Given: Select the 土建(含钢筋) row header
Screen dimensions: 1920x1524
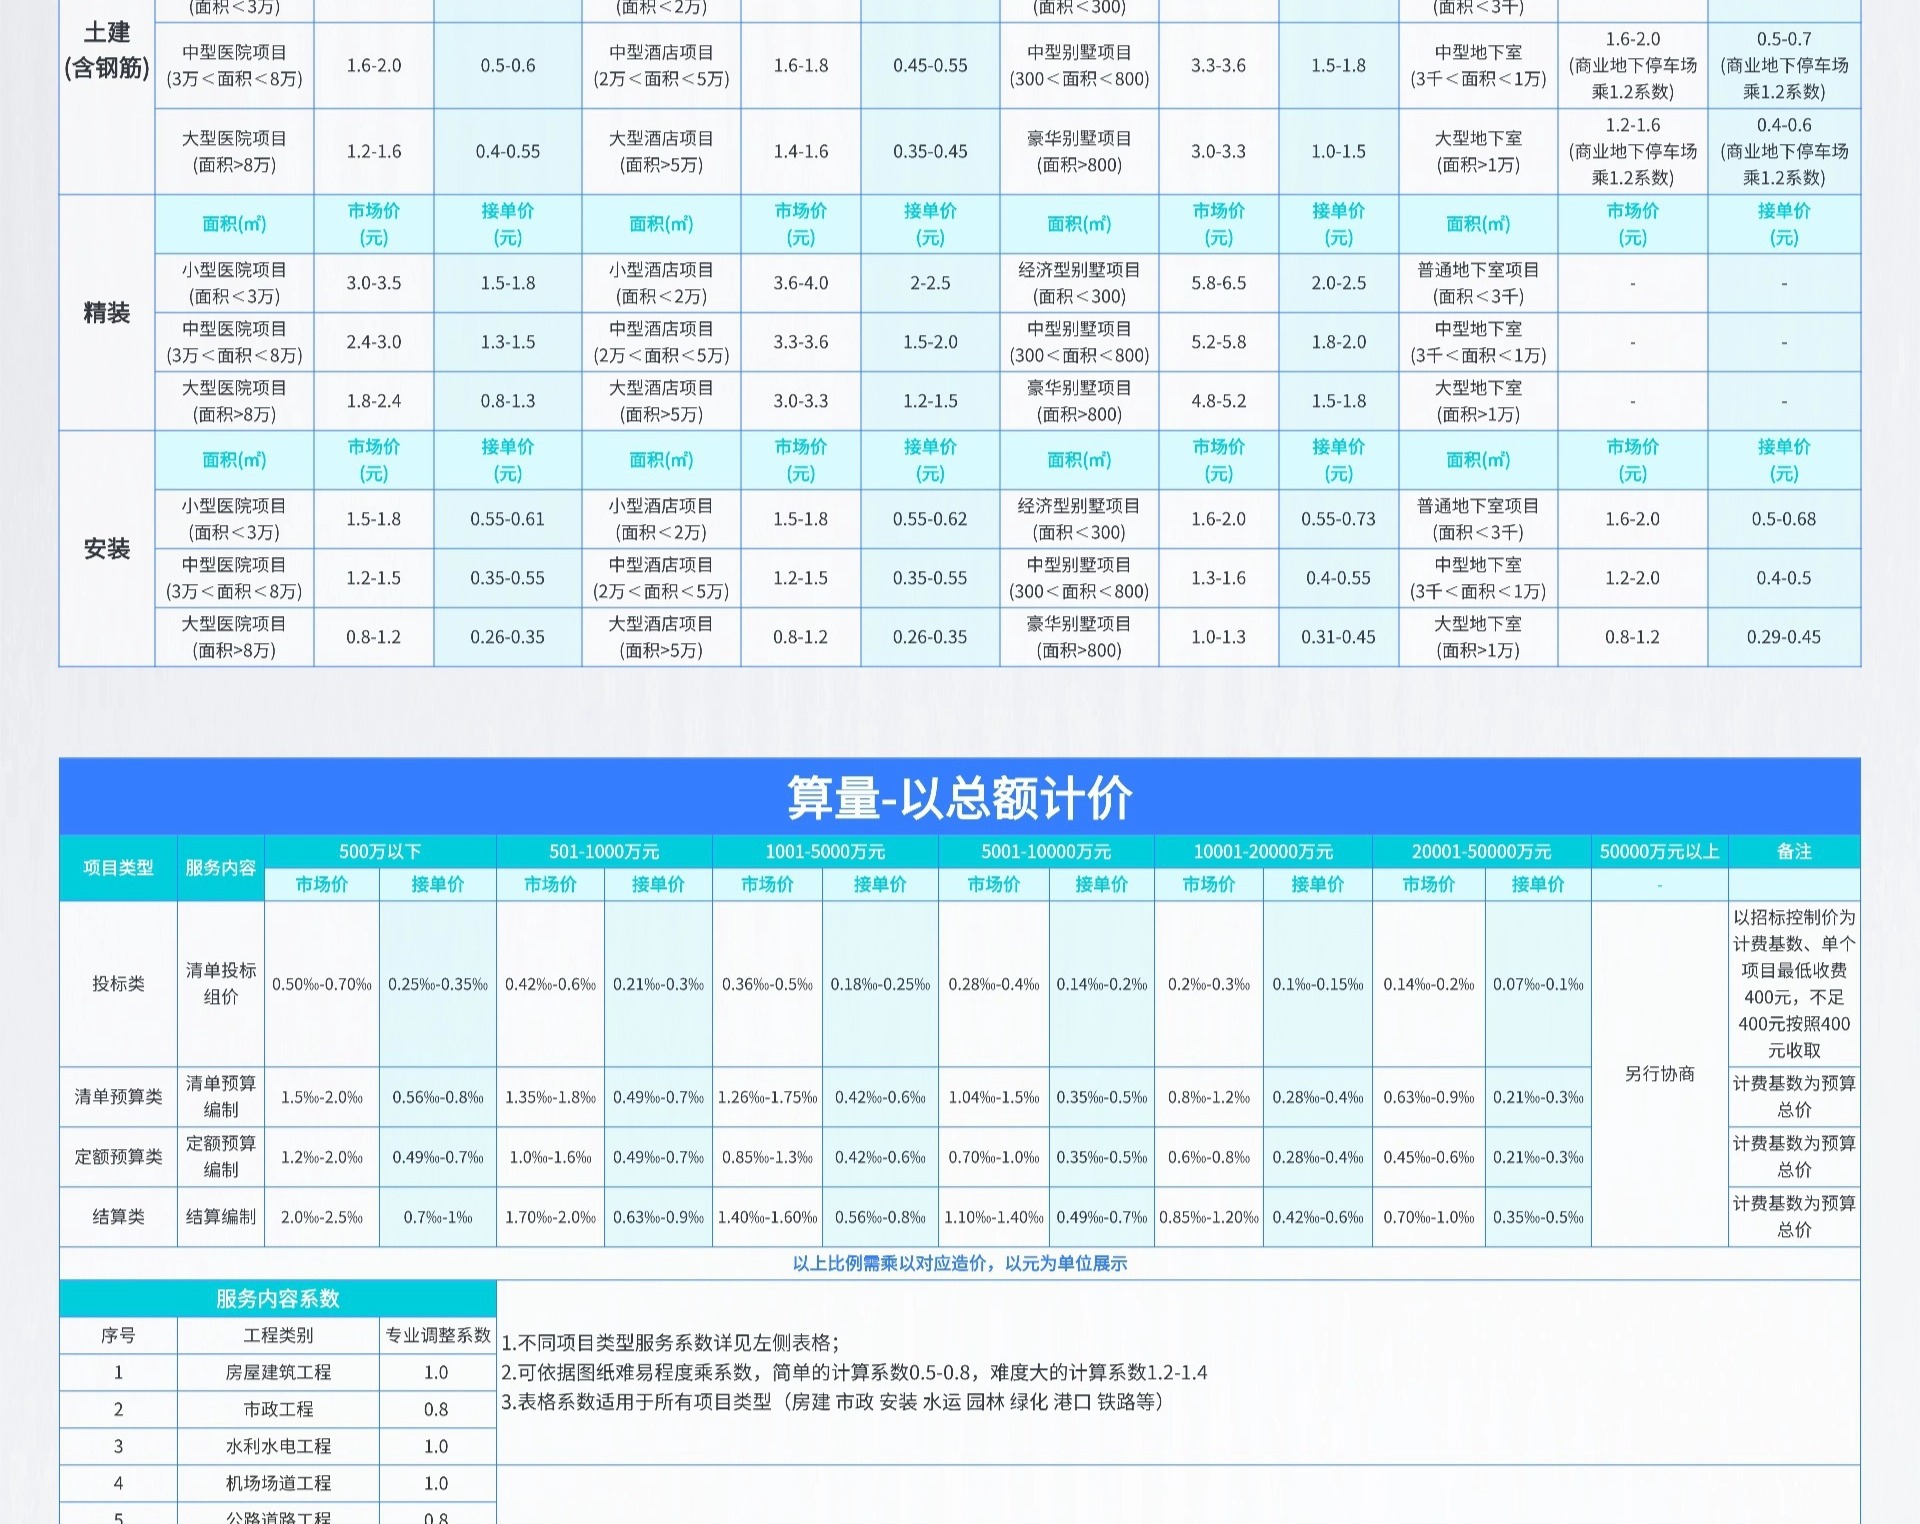Looking at the screenshot, I should click(106, 50).
